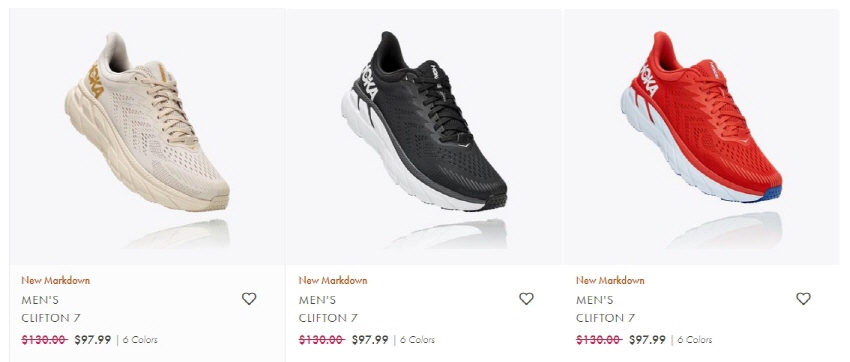The width and height of the screenshot is (850, 362).
Task: Click crossed-out $130.00 price under red shoe
Action: pos(598,340)
